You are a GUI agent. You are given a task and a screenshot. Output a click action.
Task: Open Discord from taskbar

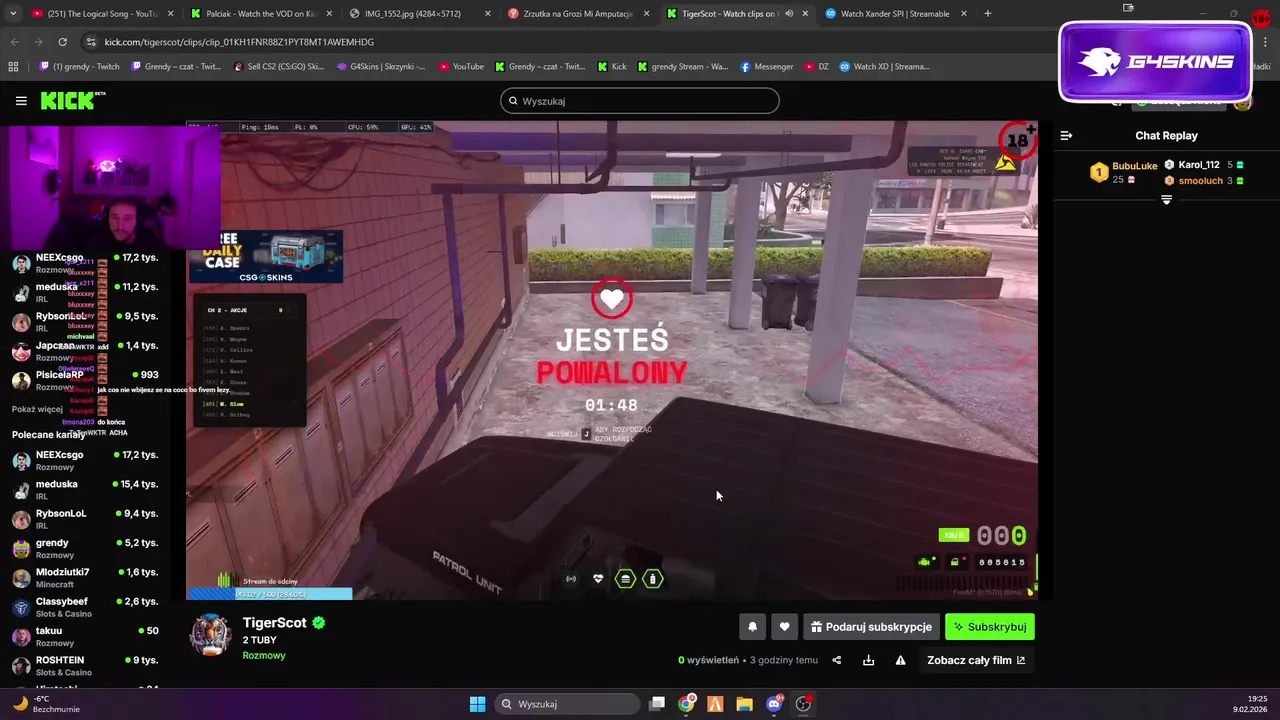click(x=774, y=704)
